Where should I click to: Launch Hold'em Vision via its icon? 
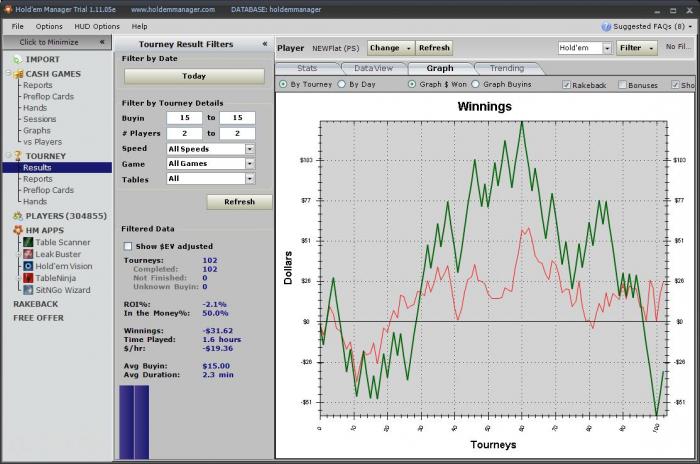tap(28, 266)
